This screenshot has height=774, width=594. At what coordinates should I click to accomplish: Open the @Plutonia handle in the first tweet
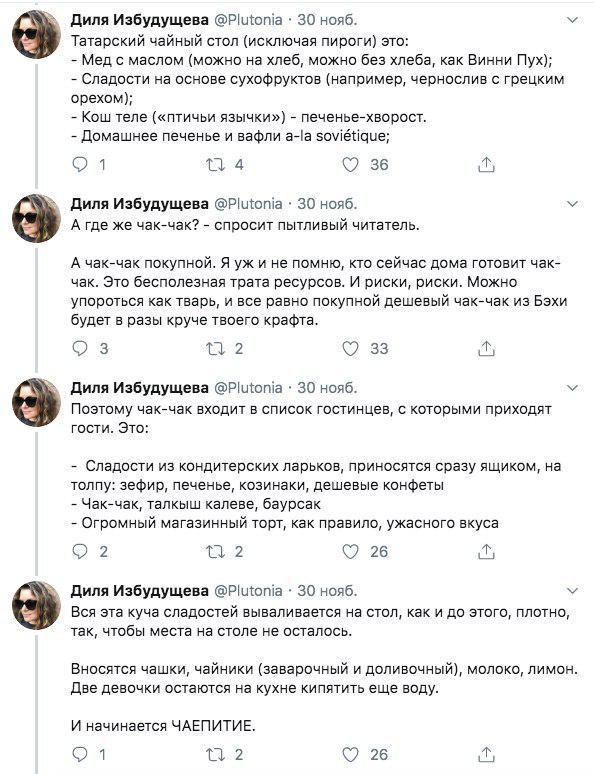[x=248, y=20]
